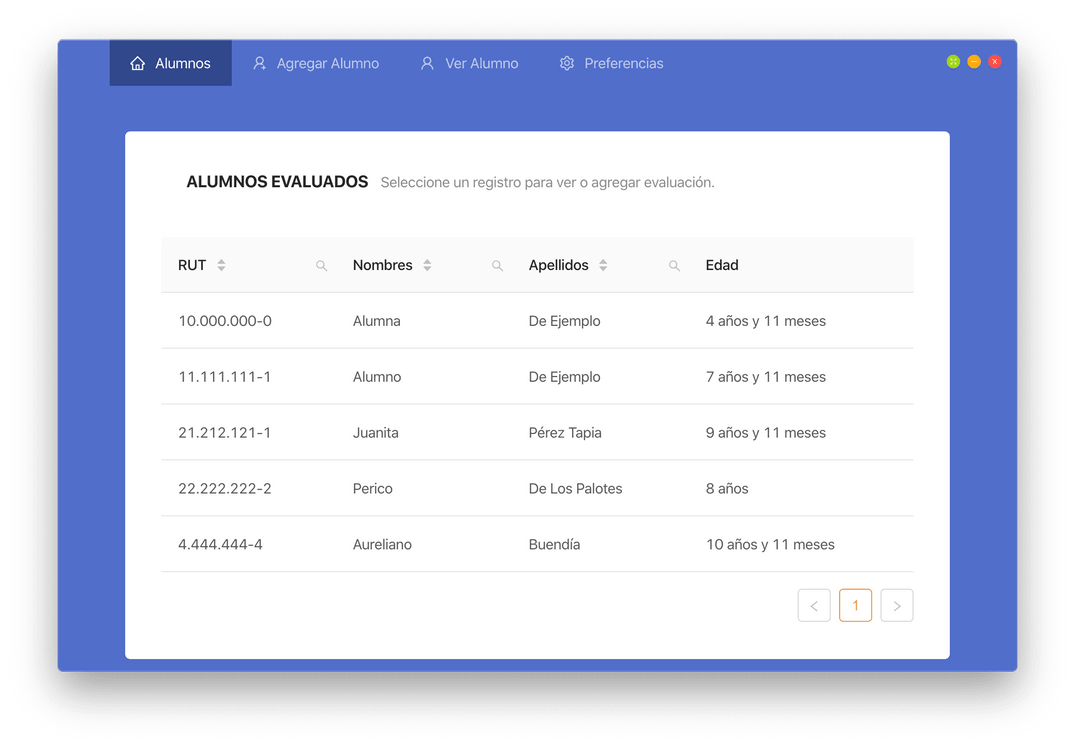Viewport: 1075px width, 748px height.
Task: Click the home icon on Alumnos tab
Action: [x=137, y=63]
